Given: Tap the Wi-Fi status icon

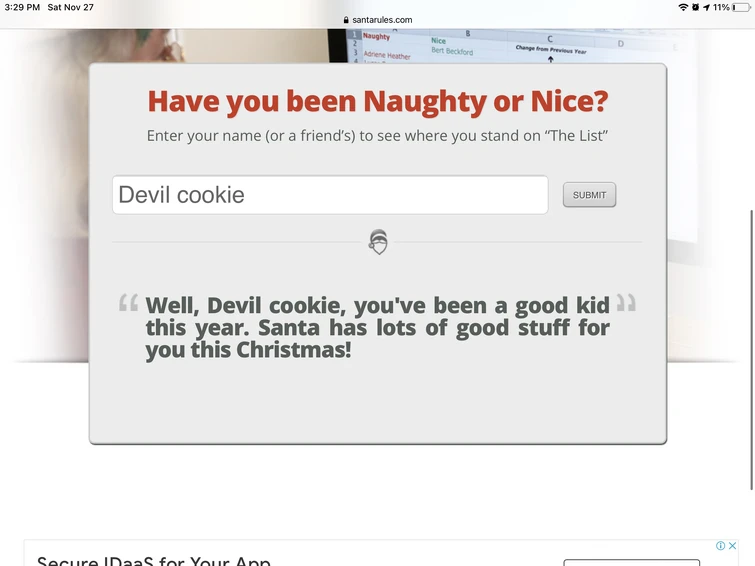Looking at the screenshot, I should (683, 7).
